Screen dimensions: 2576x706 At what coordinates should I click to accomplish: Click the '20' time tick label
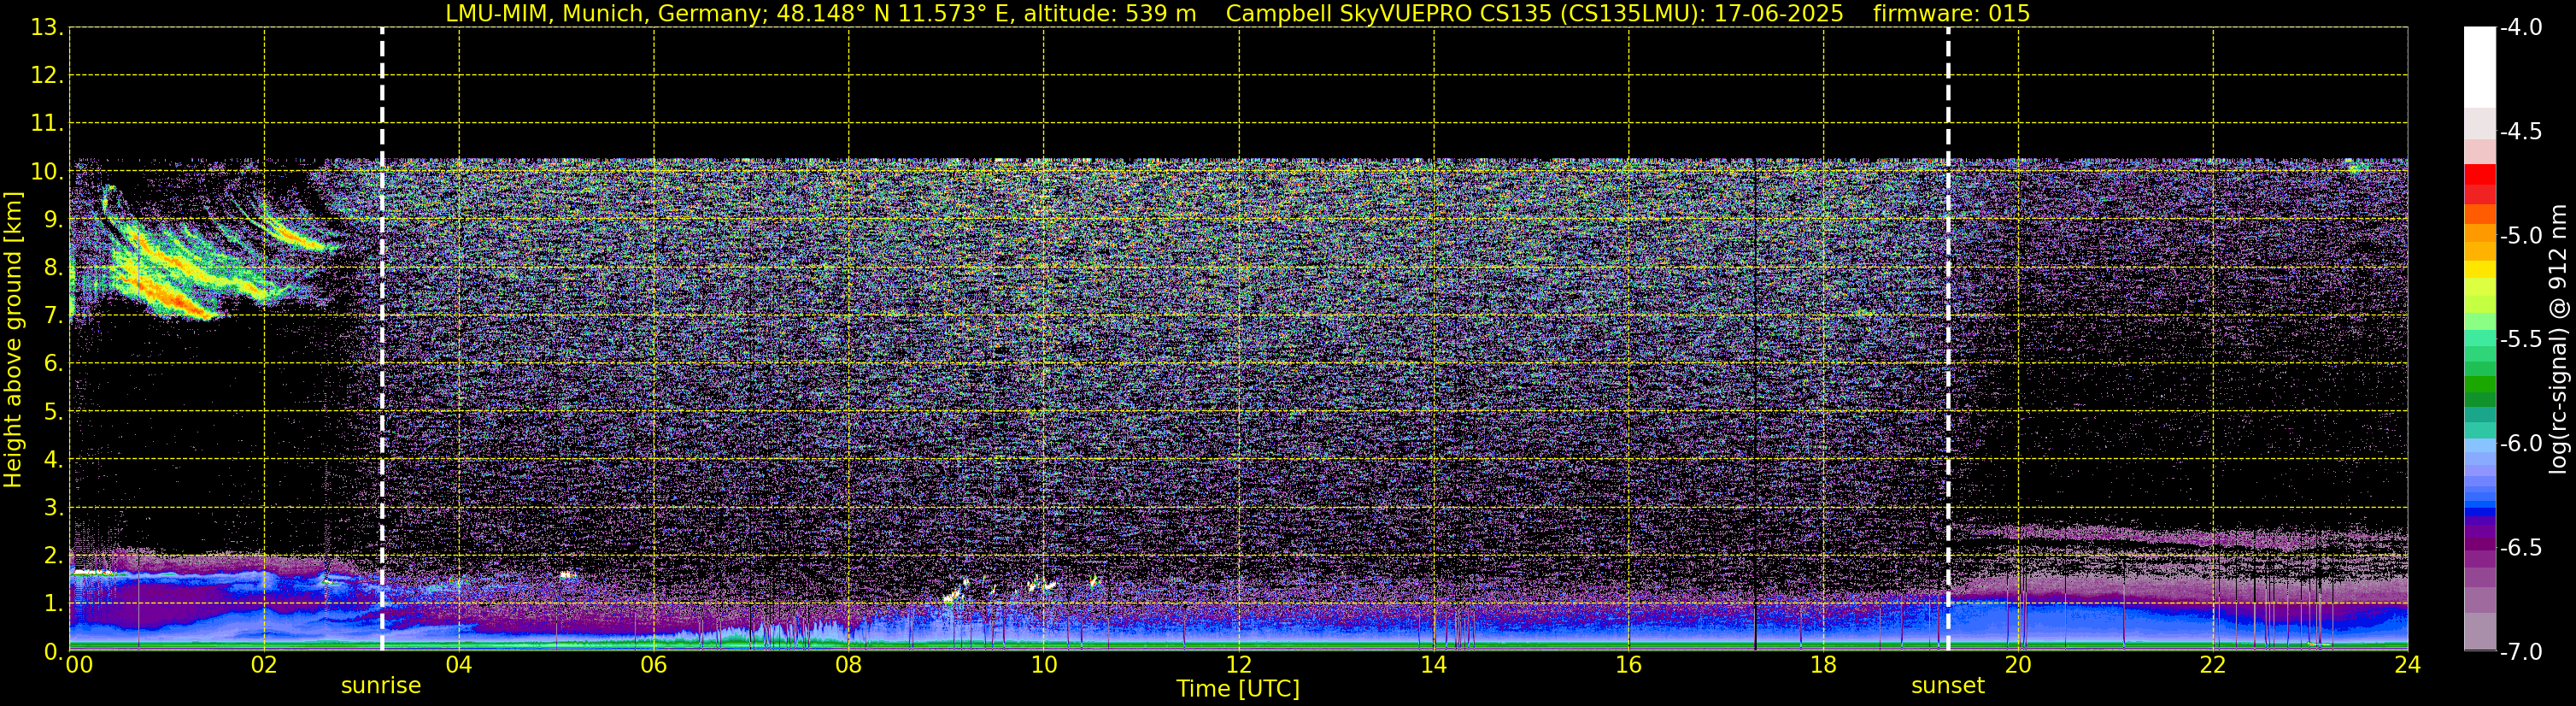[x=2018, y=665]
